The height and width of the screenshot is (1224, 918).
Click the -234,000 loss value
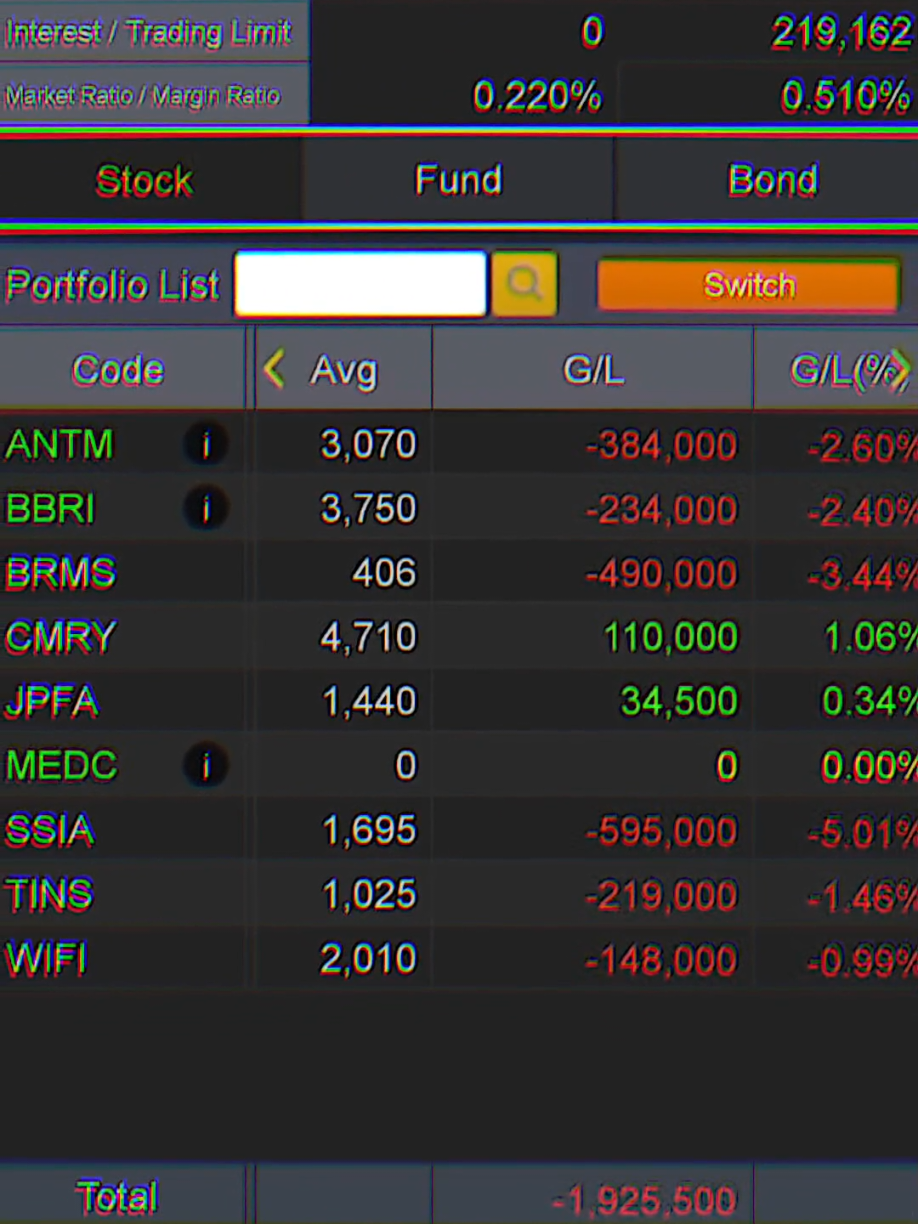[x=662, y=510]
